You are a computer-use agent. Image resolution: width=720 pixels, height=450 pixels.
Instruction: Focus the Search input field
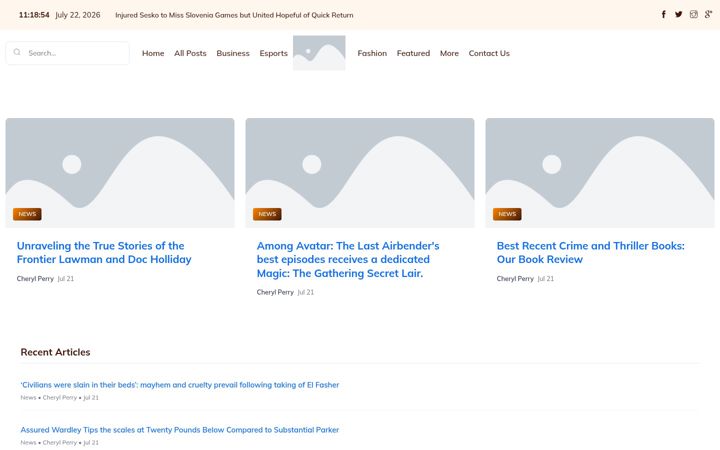point(68,53)
